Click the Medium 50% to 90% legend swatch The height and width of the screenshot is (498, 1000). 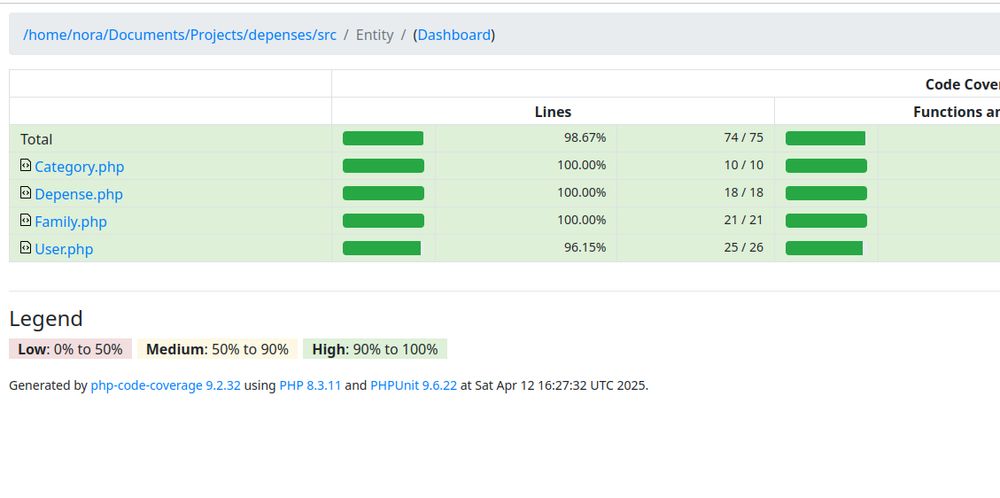click(x=217, y=349)
